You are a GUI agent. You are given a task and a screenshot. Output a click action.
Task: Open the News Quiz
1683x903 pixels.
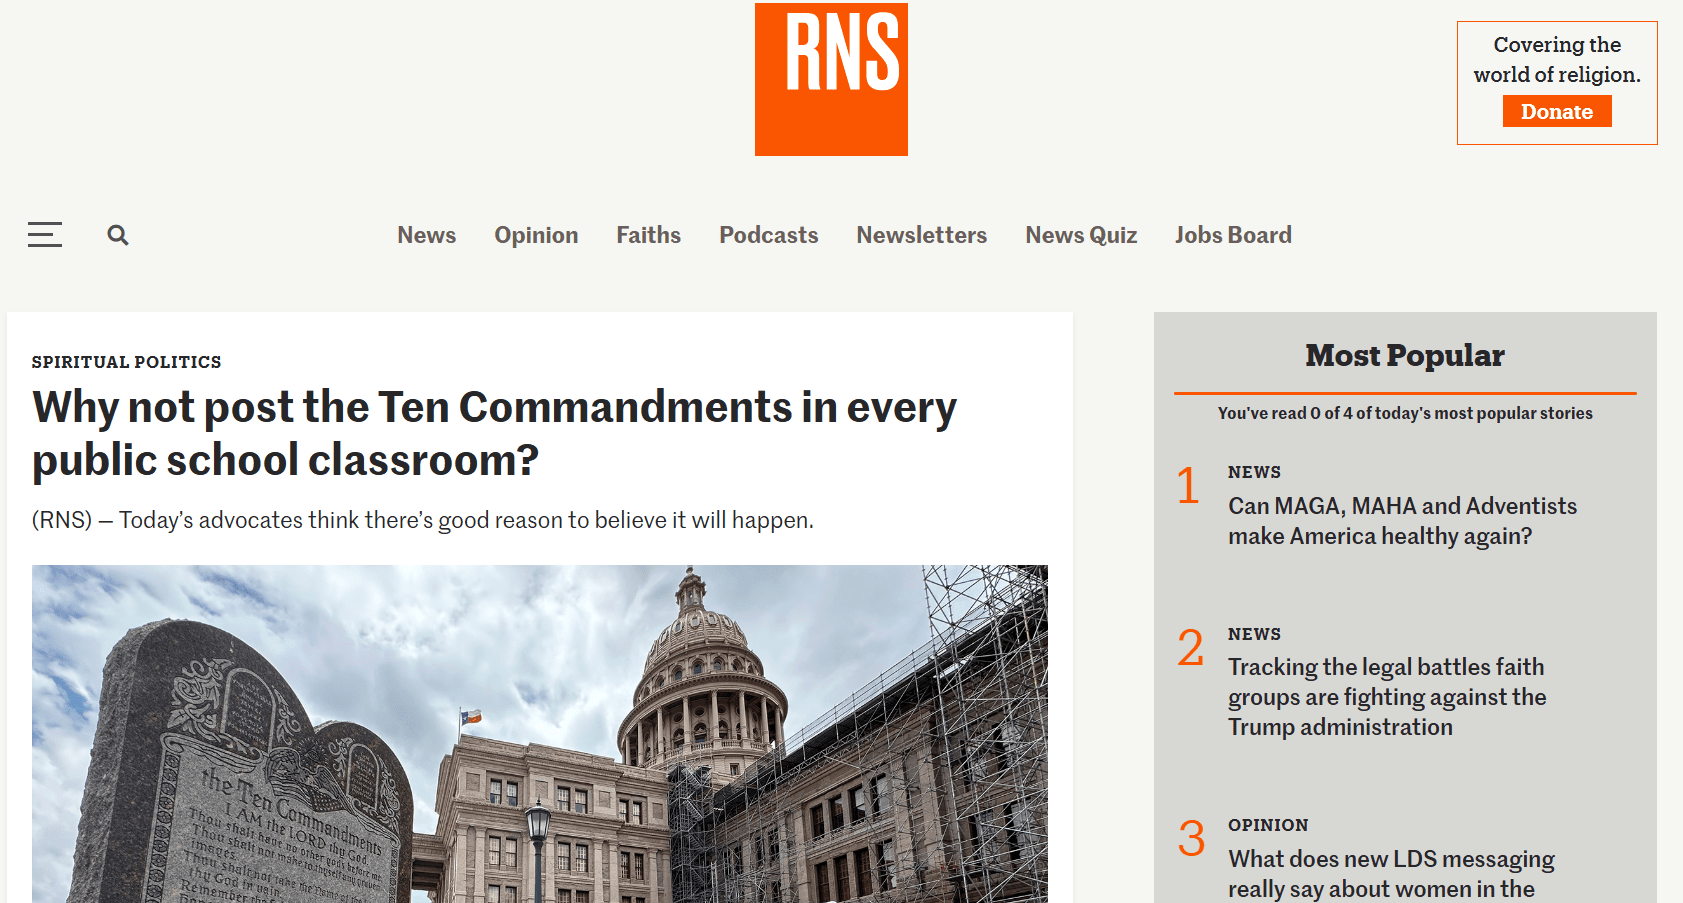(1081, 235)
